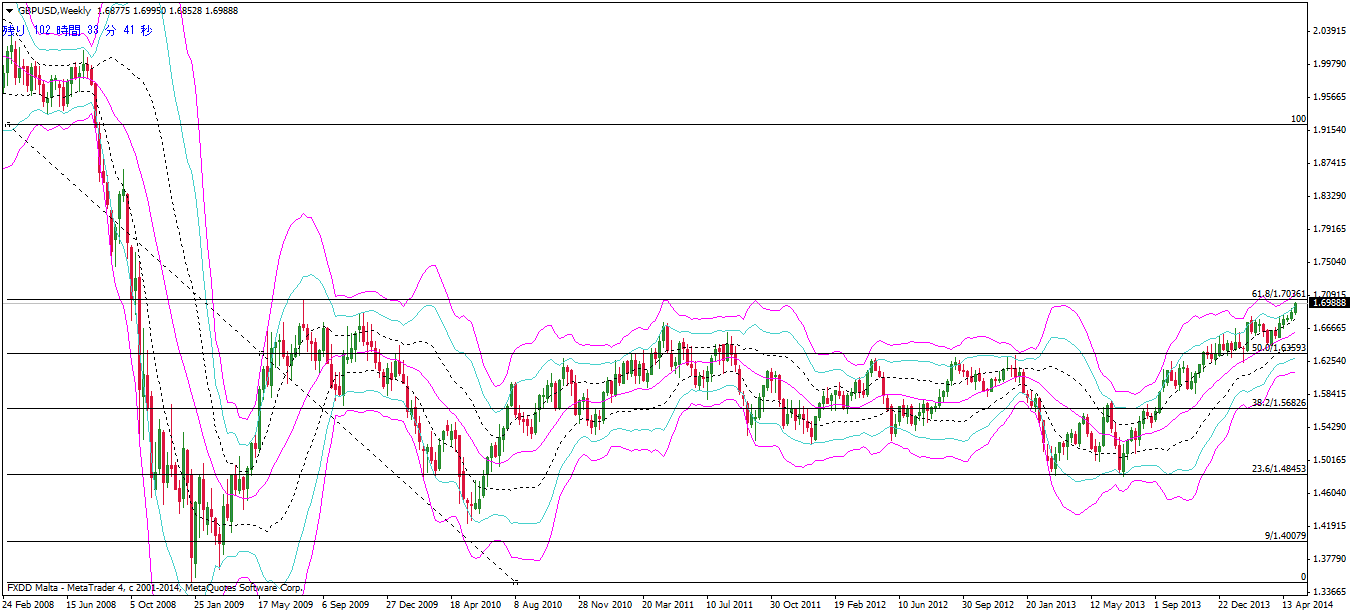This screenshot has height=613, width=1350.
Task: Select the Fibonacci 61.8/1.70361 level label
Action: [x=1279, y=294]
